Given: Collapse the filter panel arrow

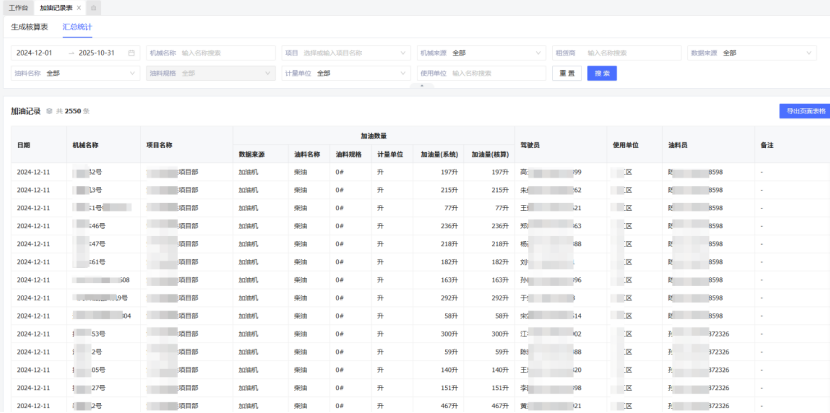Looking at the screenshot, I should click(x=422, y=85).
